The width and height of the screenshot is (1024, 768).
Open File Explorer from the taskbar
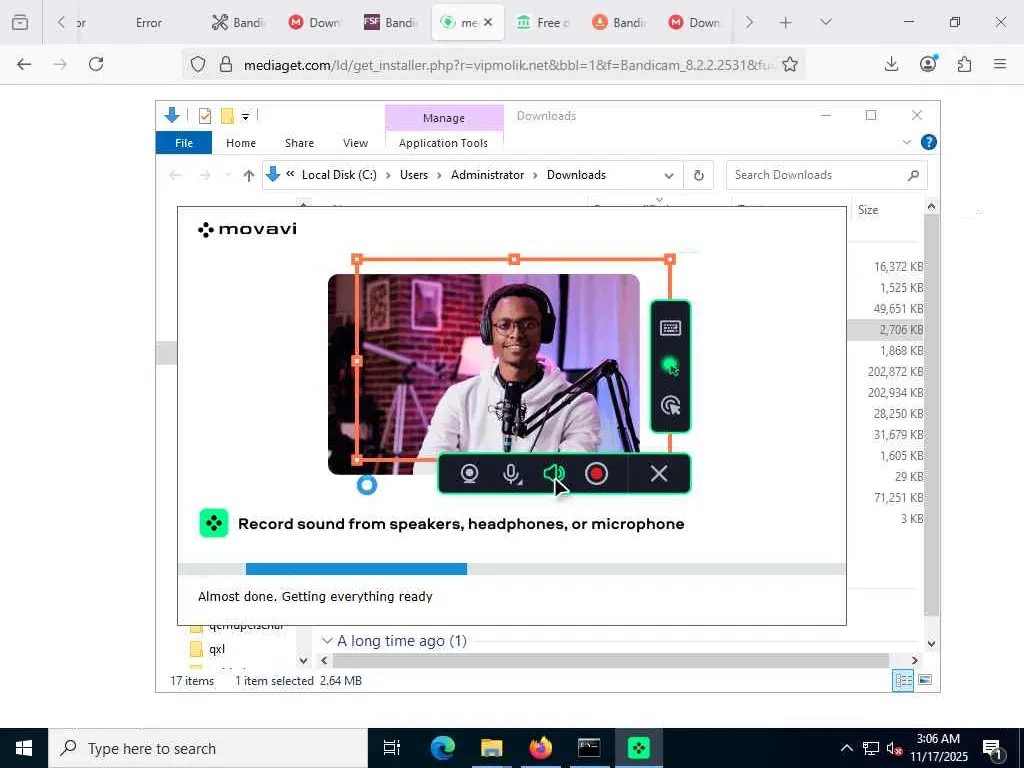[x=491, y=748]
